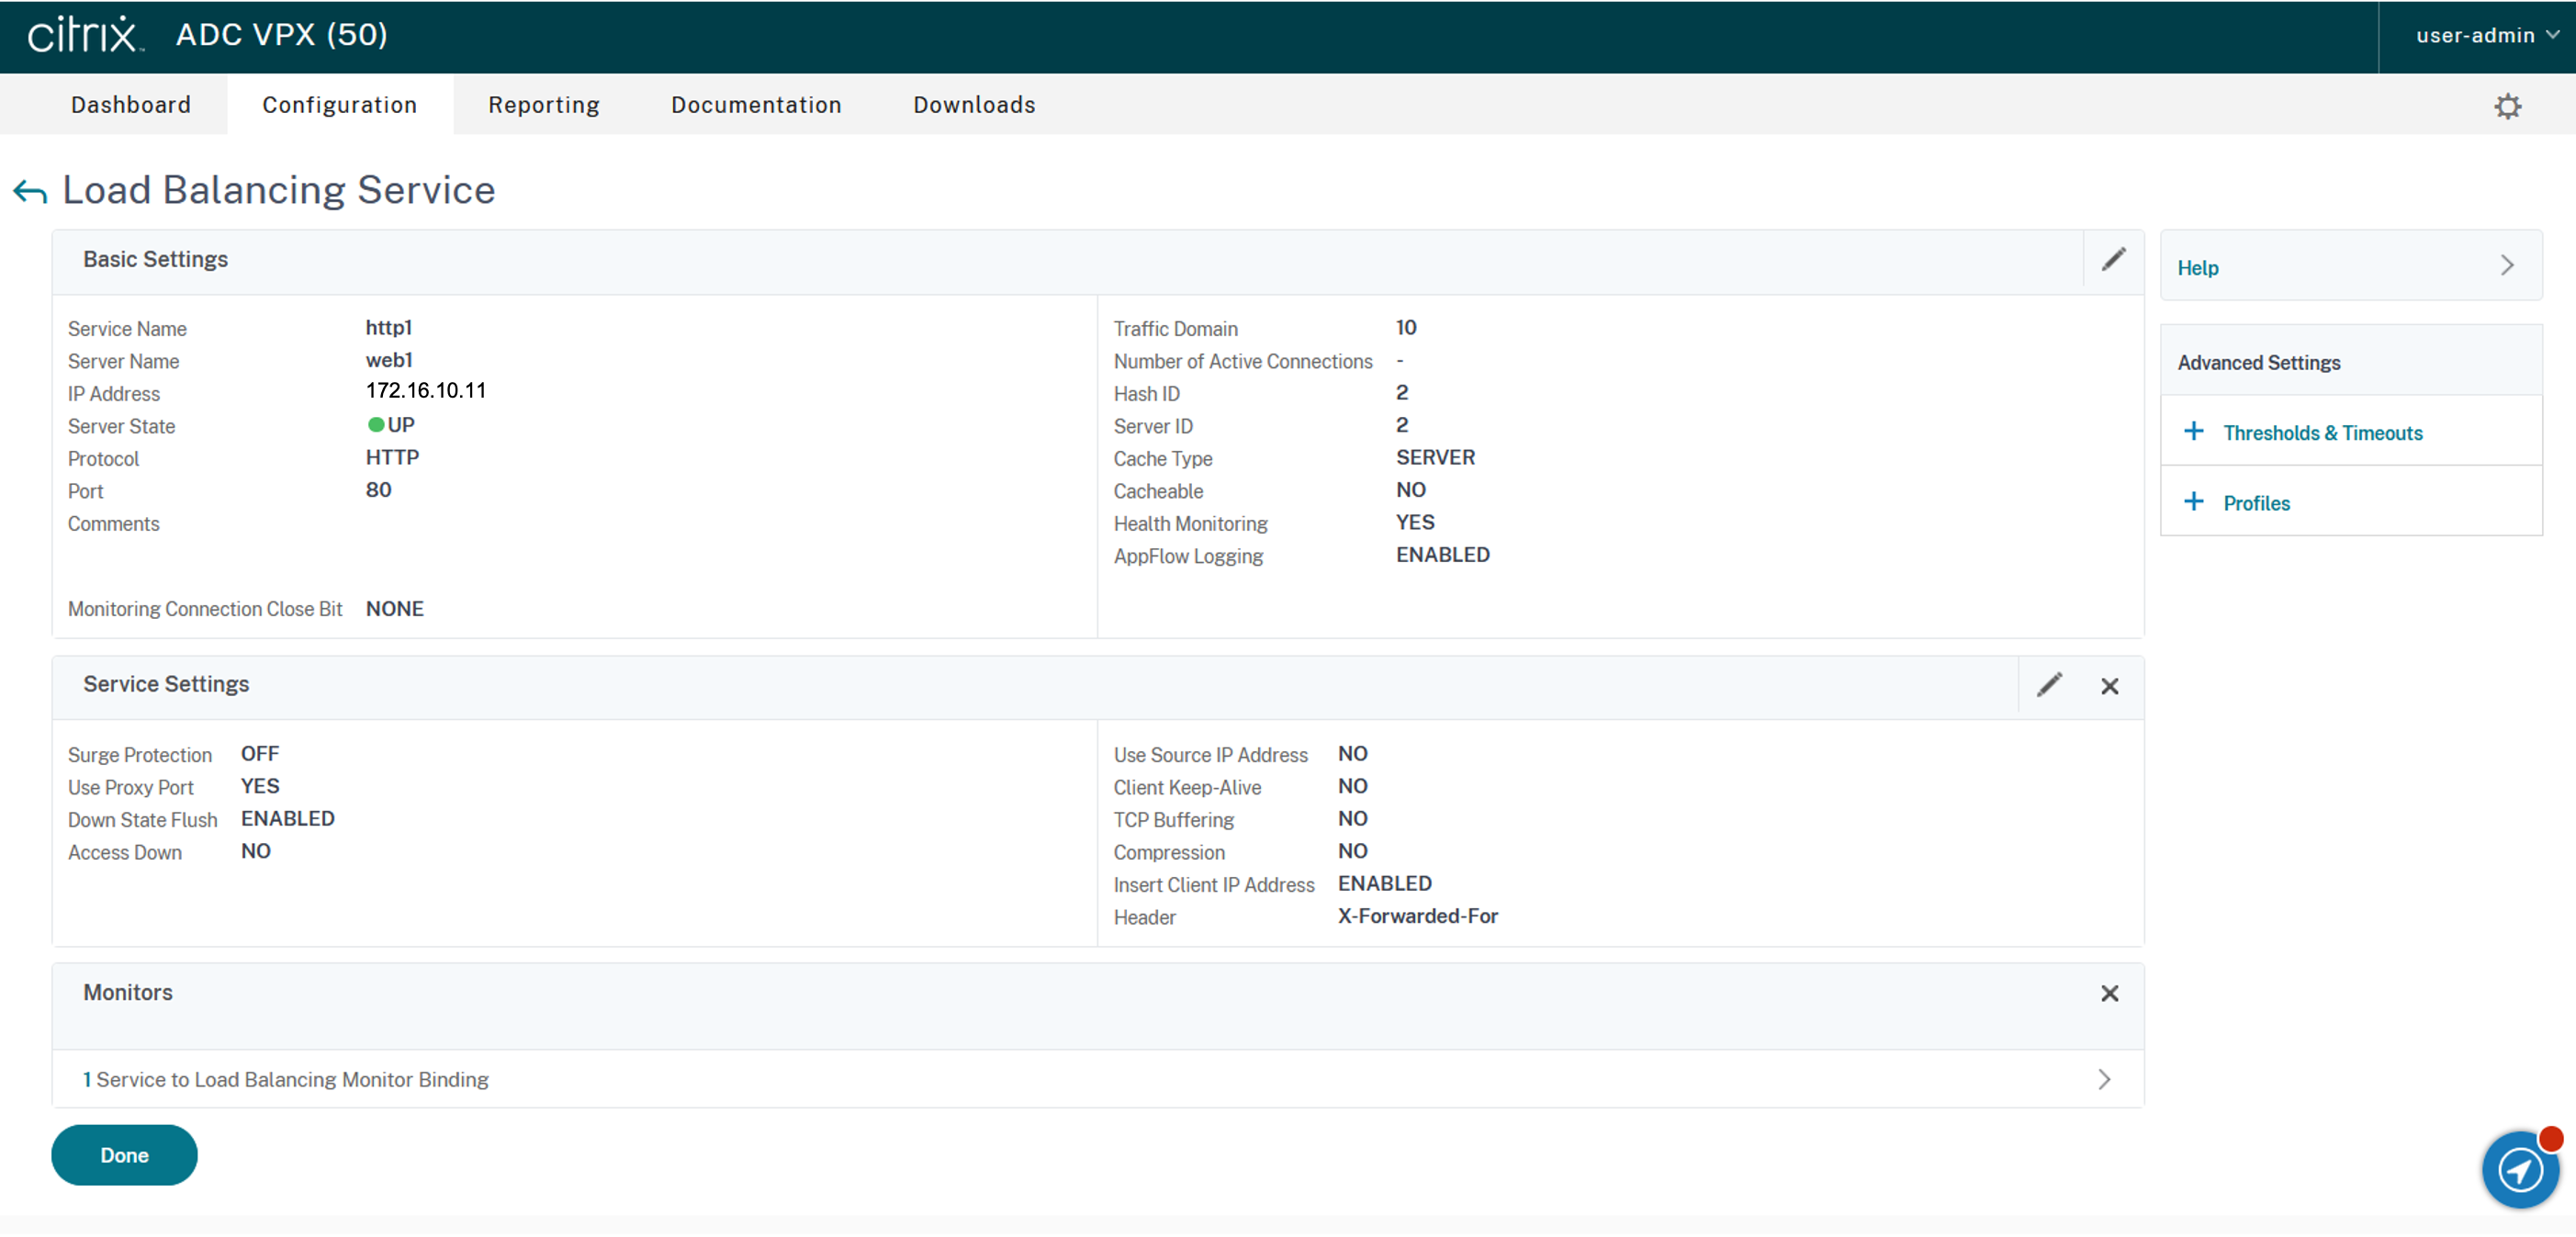Image resolution: width=2576 pixels, height=1237 pixels.
Task: Edit Service Settings with pencil icon
Action: (x=2049, y=685)
